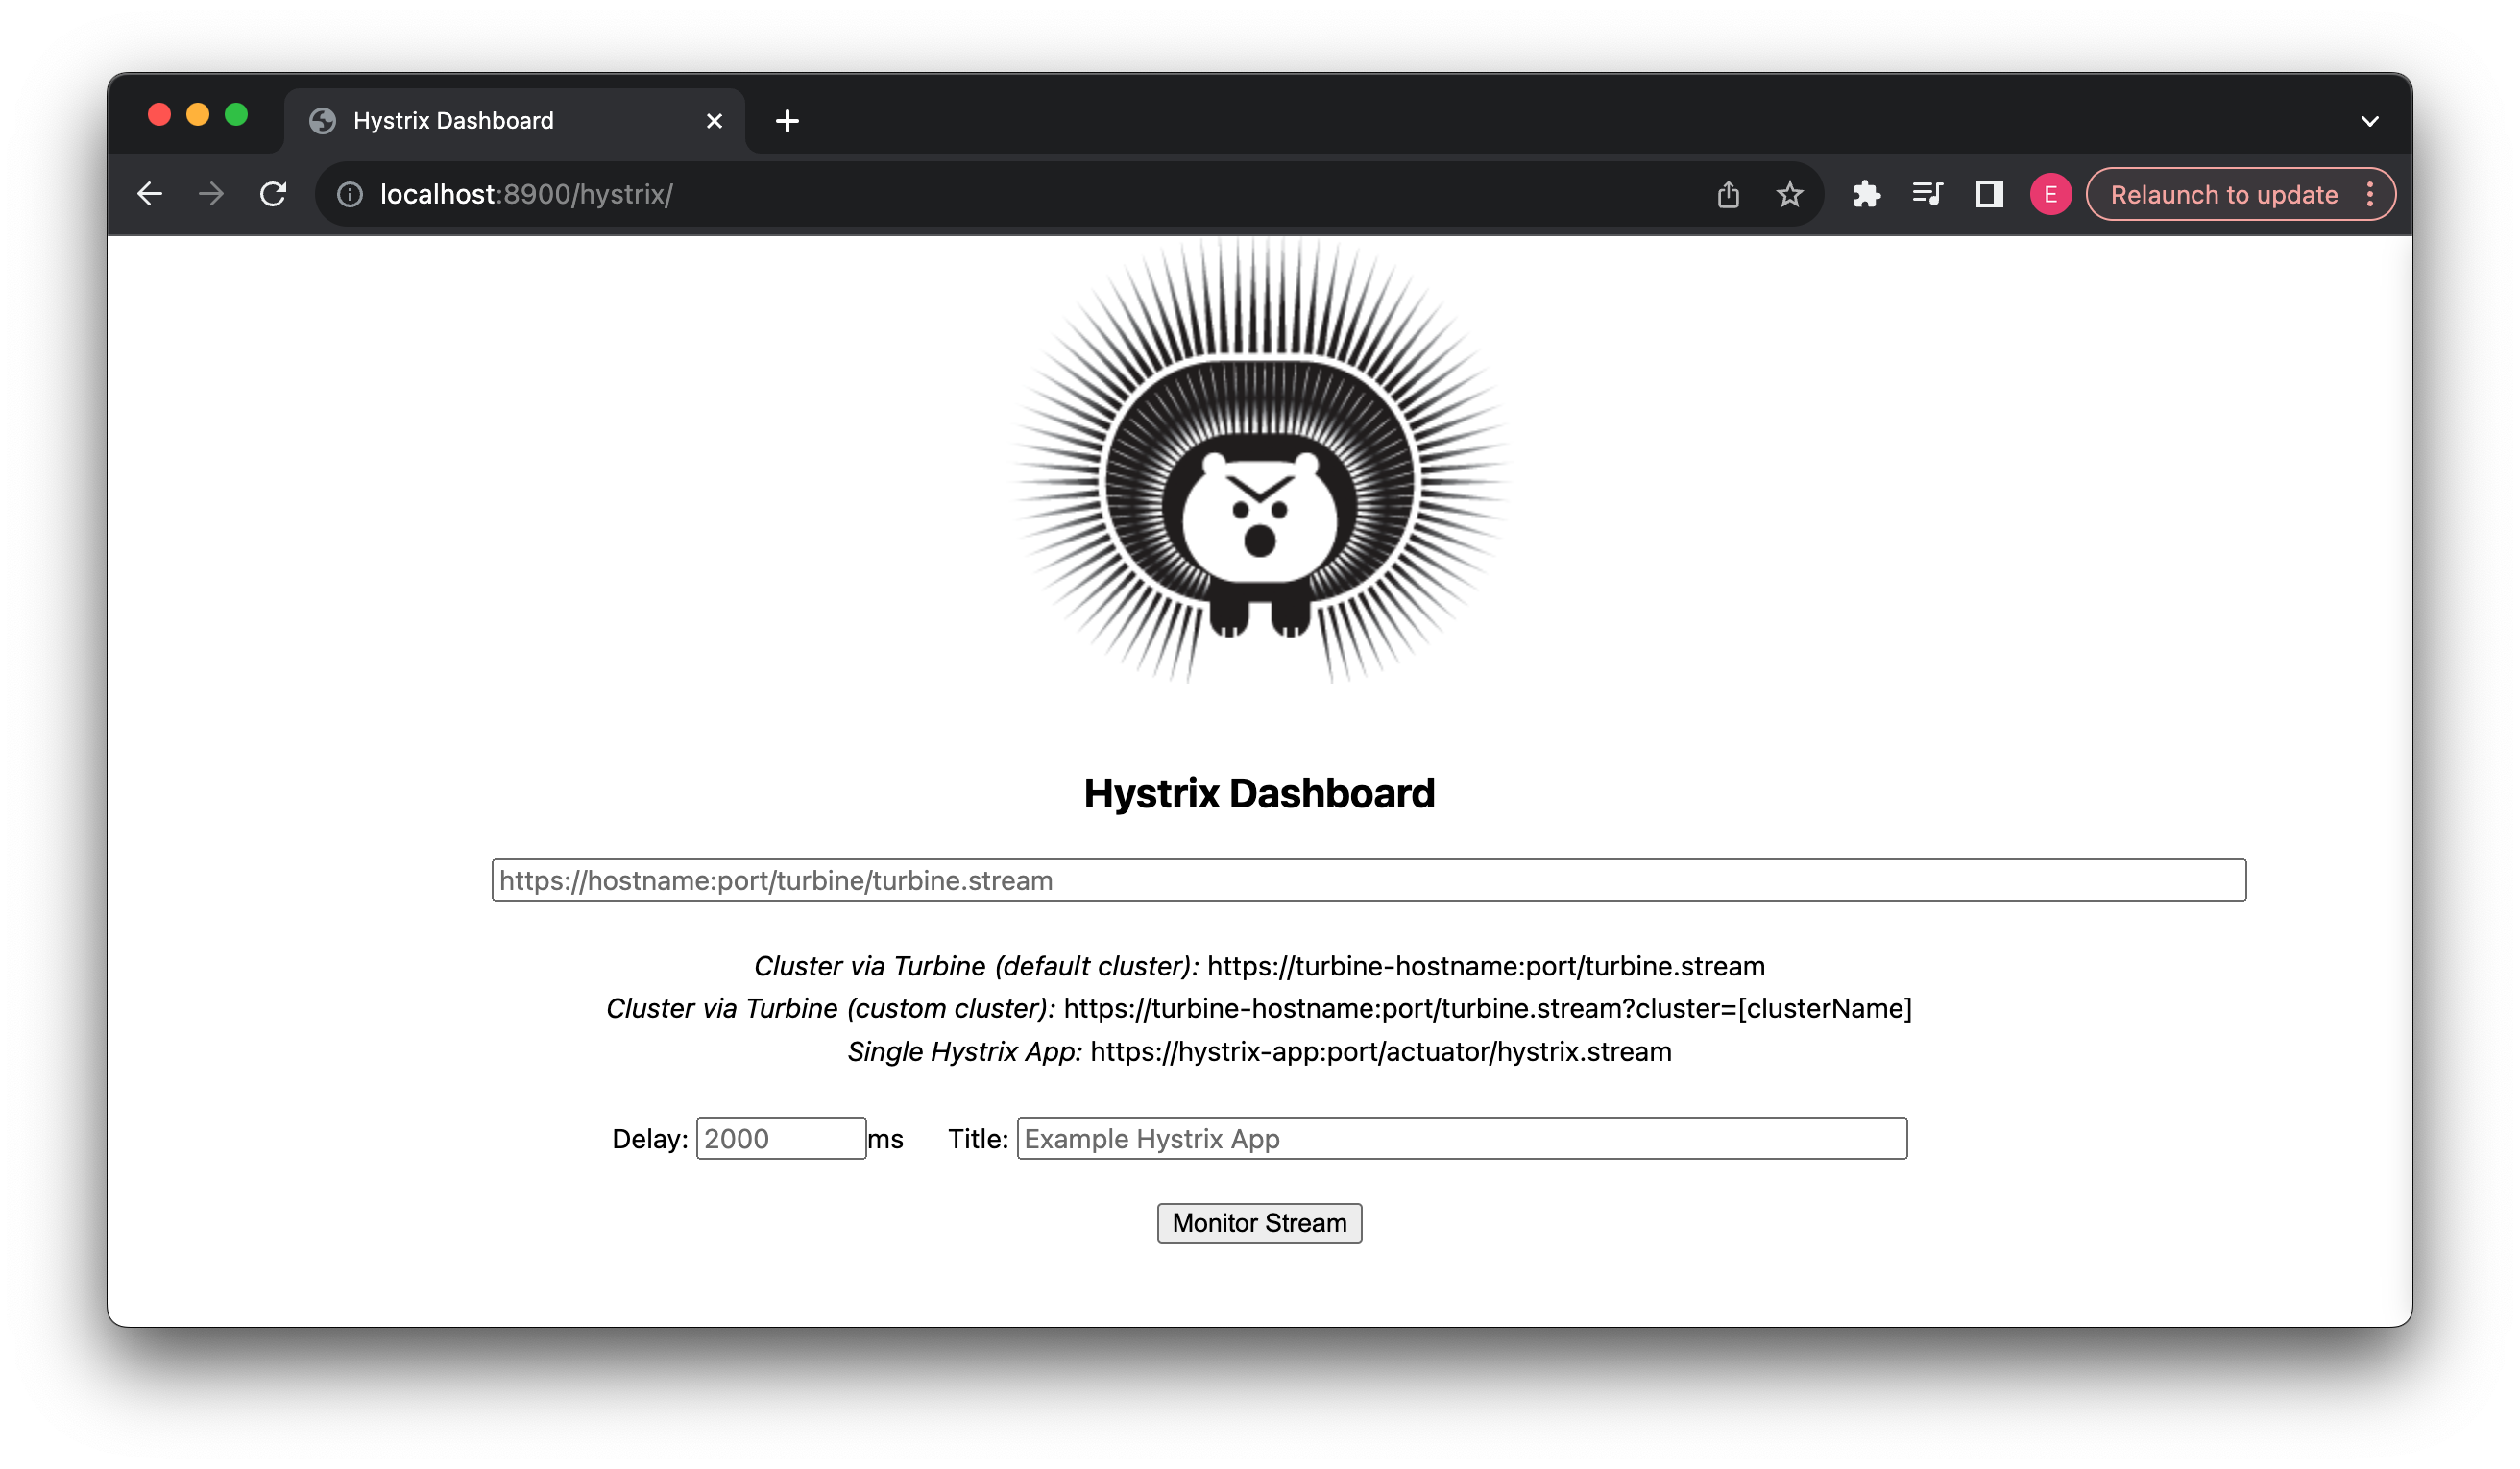The width and height of the screenshot is (2520, 1469).
Task: Open the side panel icon
Action: (x=1989, y=194)
